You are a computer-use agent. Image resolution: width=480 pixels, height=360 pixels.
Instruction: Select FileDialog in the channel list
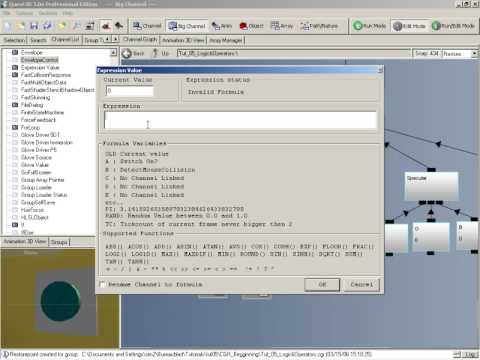click(32, 105)
